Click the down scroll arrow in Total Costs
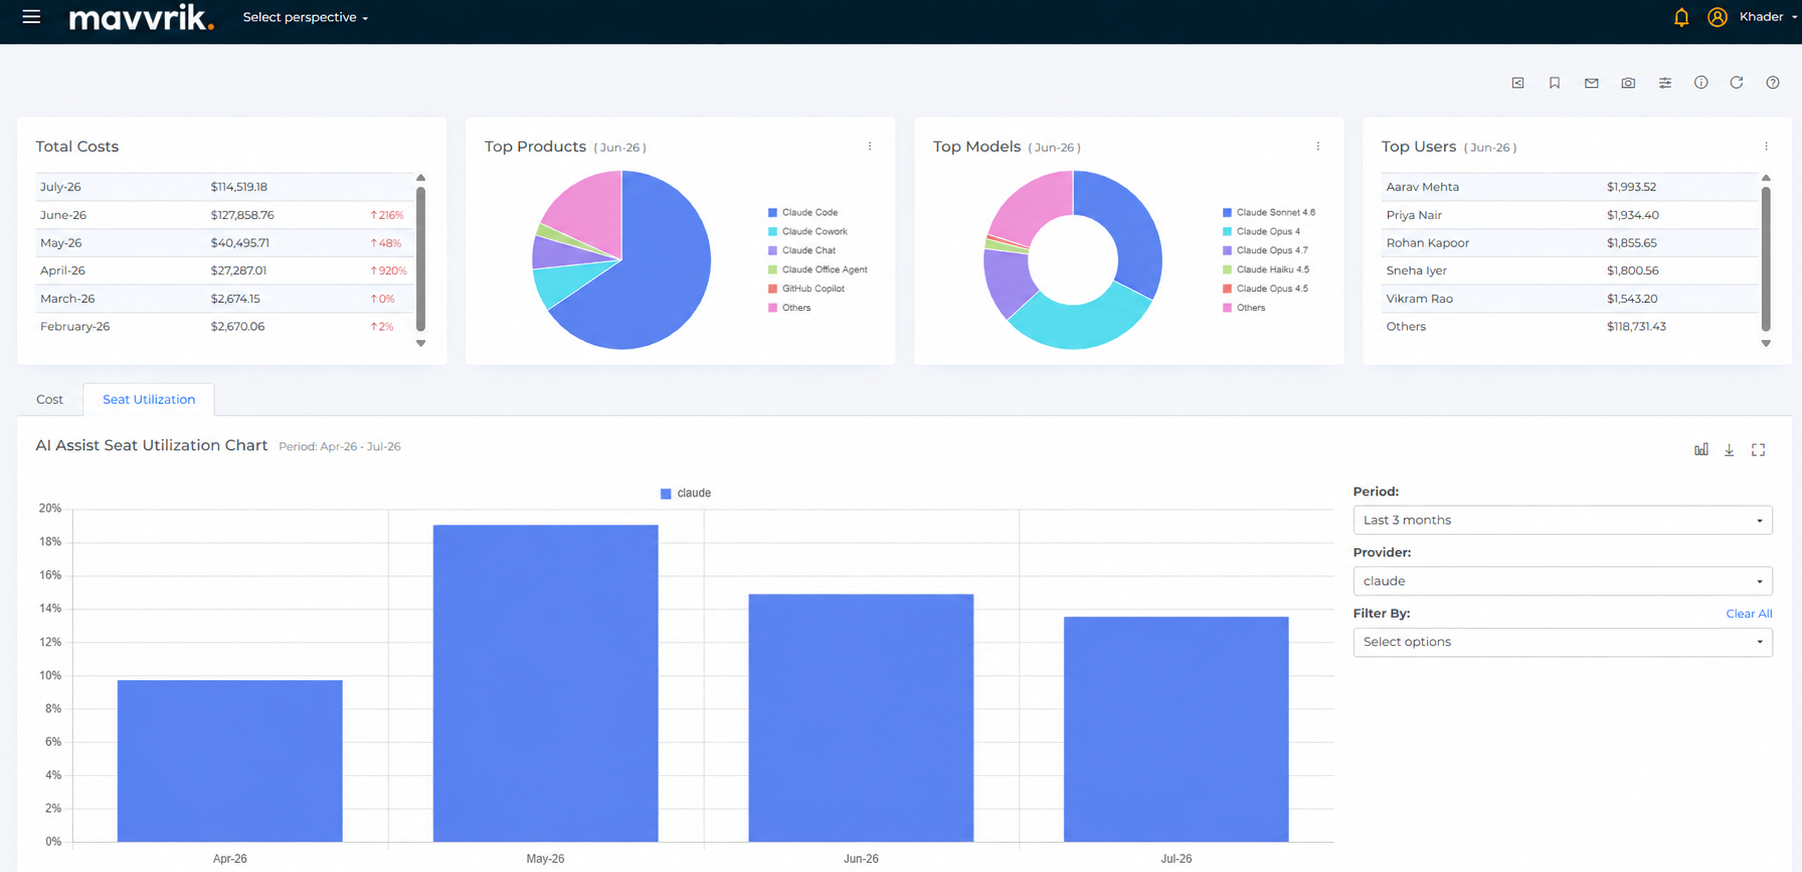This screenshot has width=1802, height=872. (421, 343)
